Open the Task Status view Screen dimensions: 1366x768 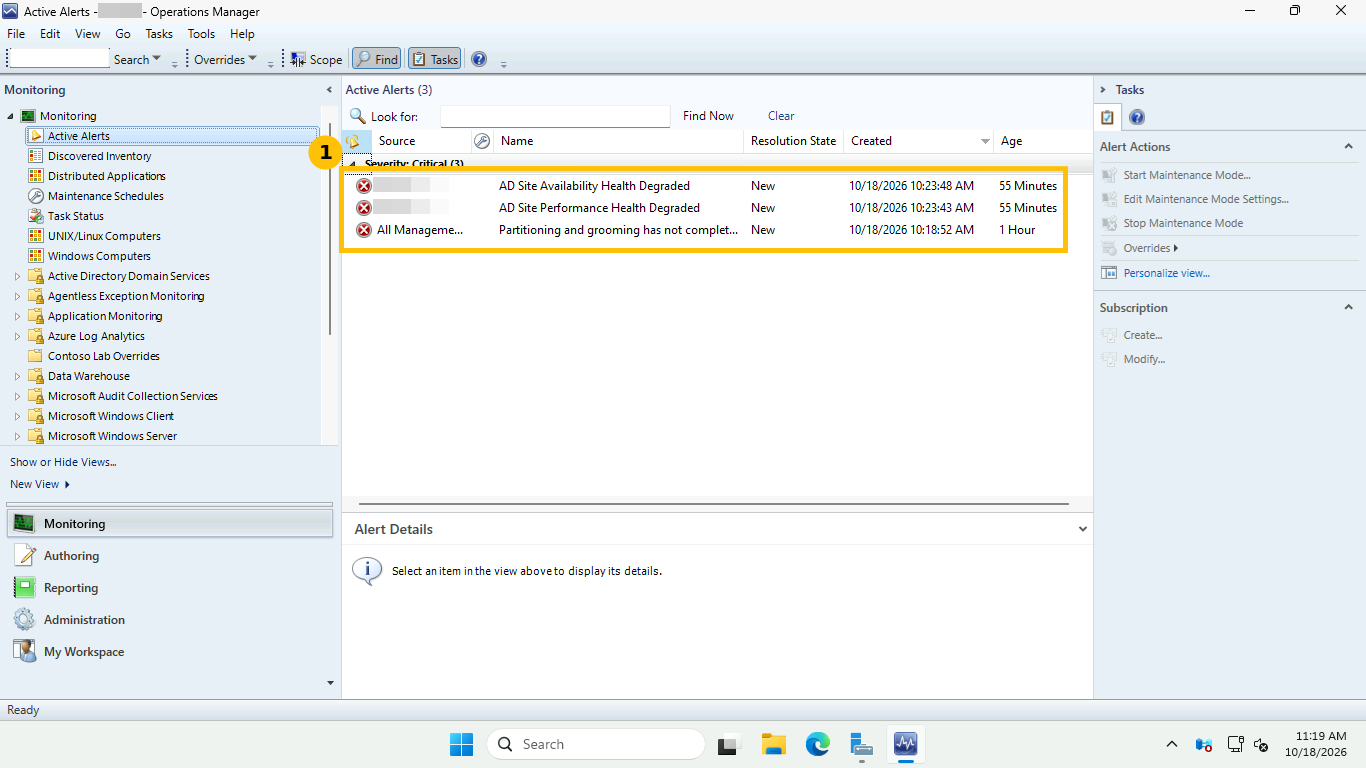click(x=76, y=216)
